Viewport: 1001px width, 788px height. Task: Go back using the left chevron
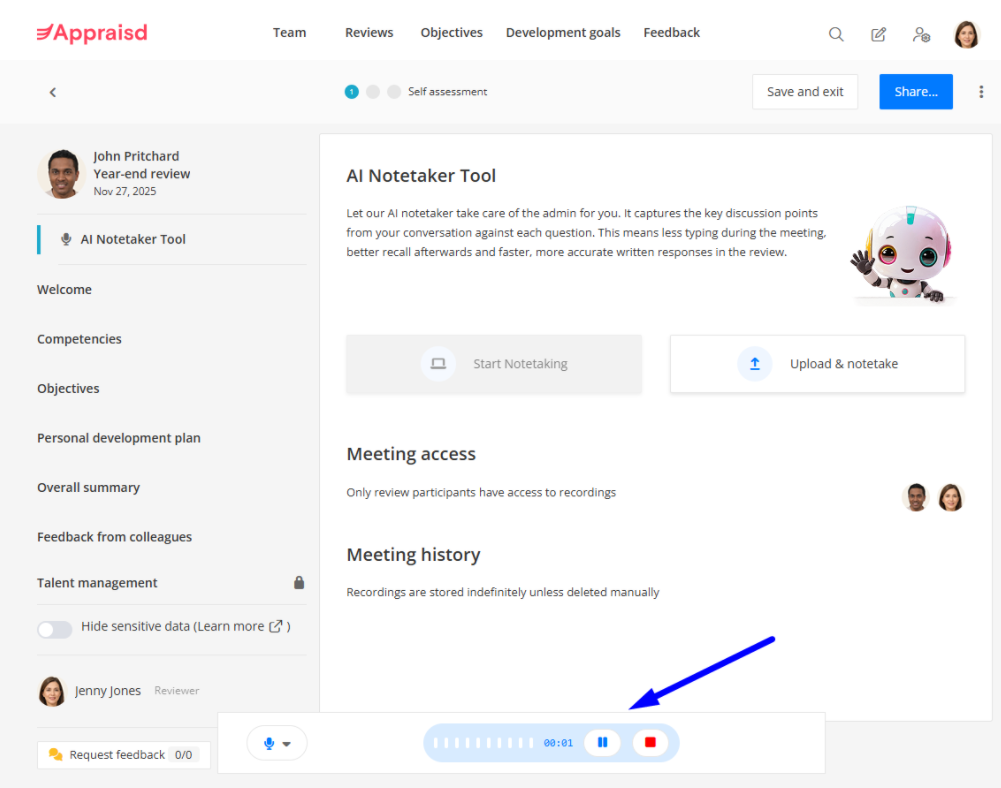tap(53, 92)
